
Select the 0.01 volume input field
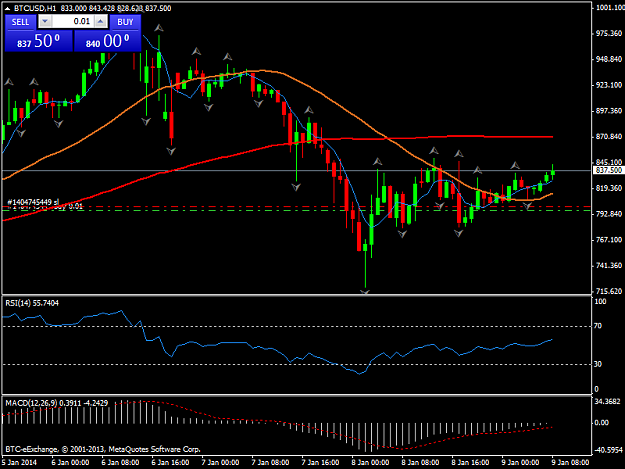pos(73,22)
